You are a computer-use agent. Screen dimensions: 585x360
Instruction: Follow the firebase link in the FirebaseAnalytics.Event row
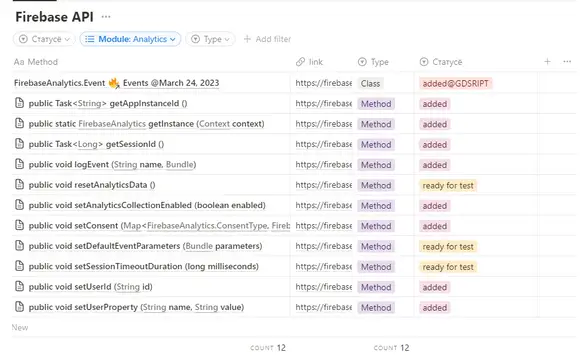[x=323, y=83]
